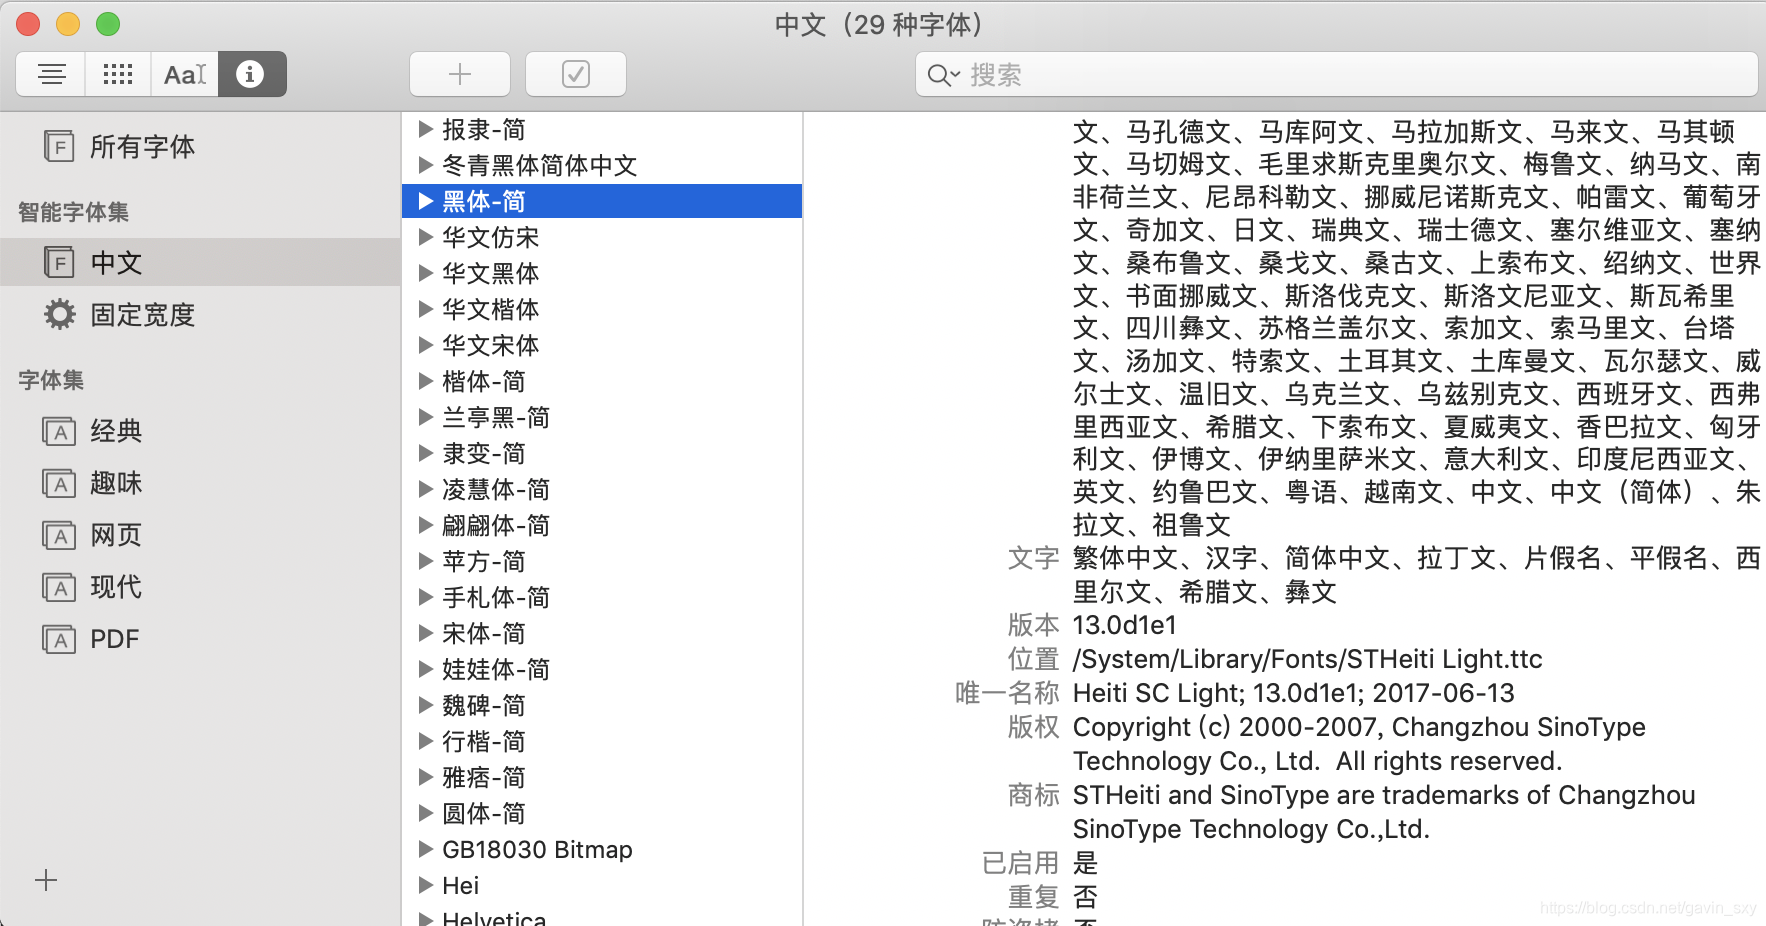The width and height of the screenshot is (1766, 926).
Task: Select the 宋体-简 font row
Action: (602, 633)
